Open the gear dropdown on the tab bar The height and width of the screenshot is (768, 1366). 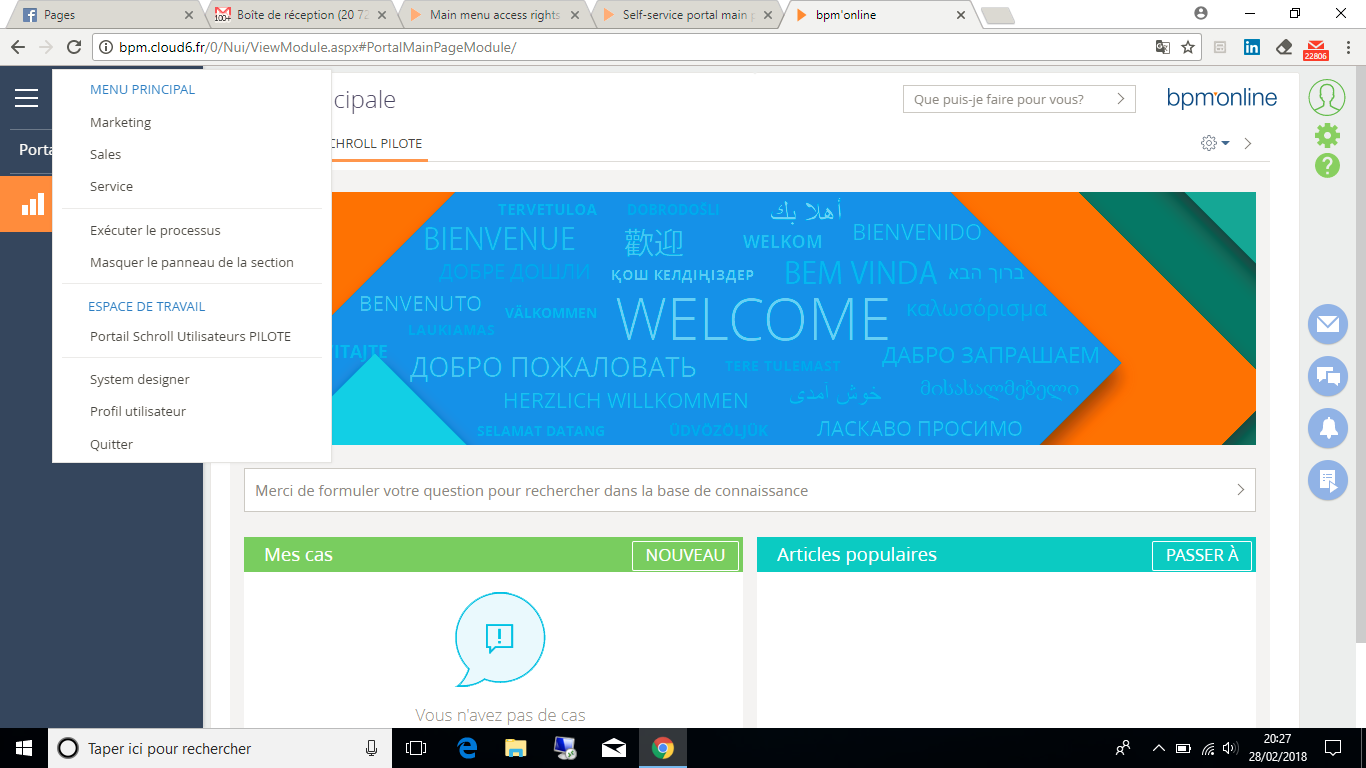pos(1215,143)
